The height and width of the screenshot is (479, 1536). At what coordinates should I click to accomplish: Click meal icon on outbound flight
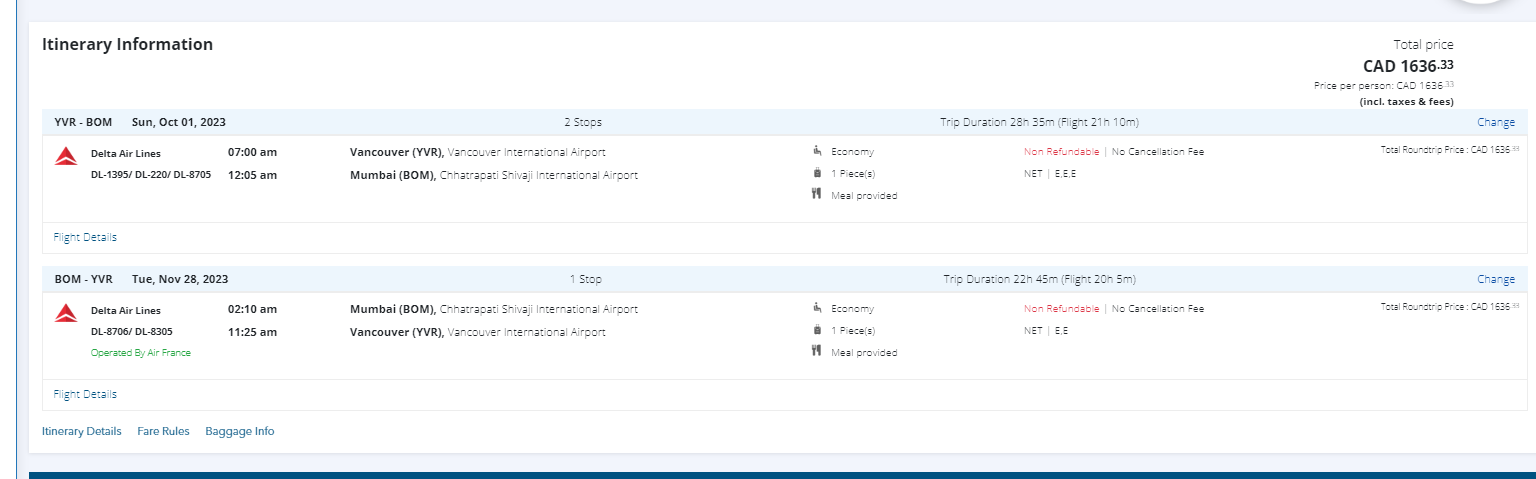point(817,195)
